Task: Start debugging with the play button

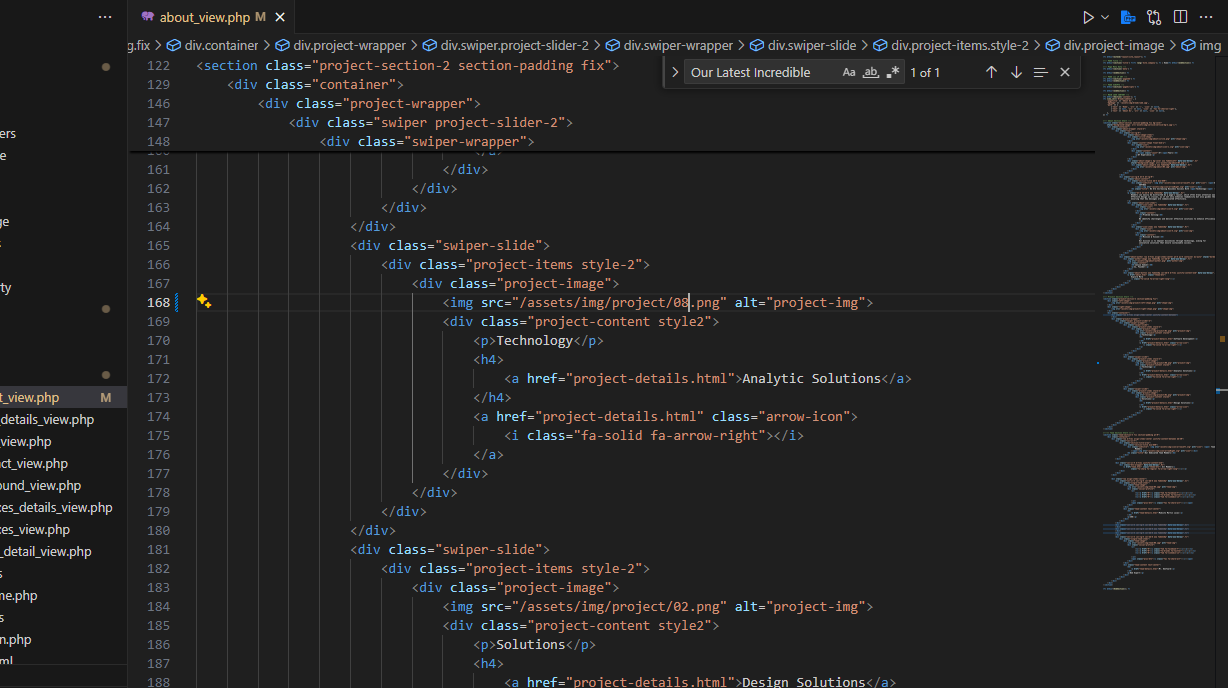Action: click(x=1088, y=17)
